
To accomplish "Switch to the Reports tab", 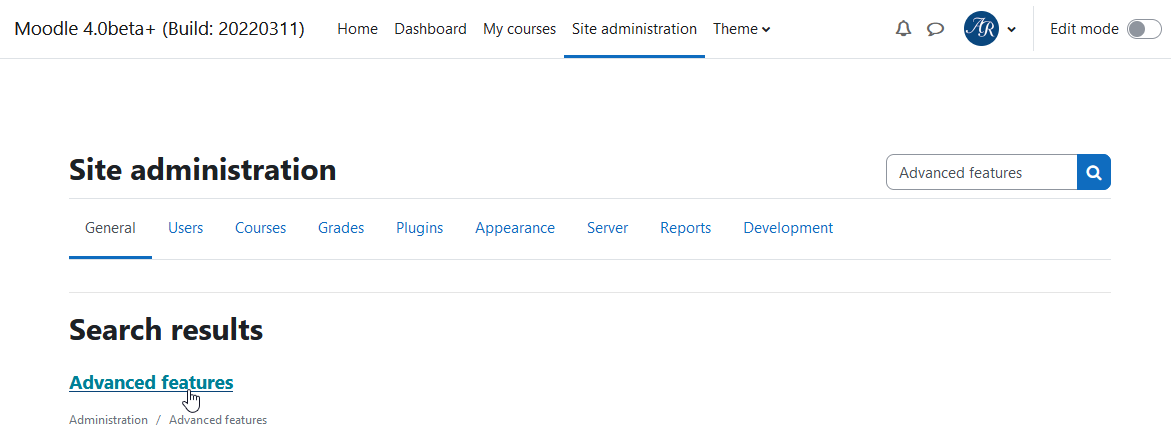I will pos(686,228).
